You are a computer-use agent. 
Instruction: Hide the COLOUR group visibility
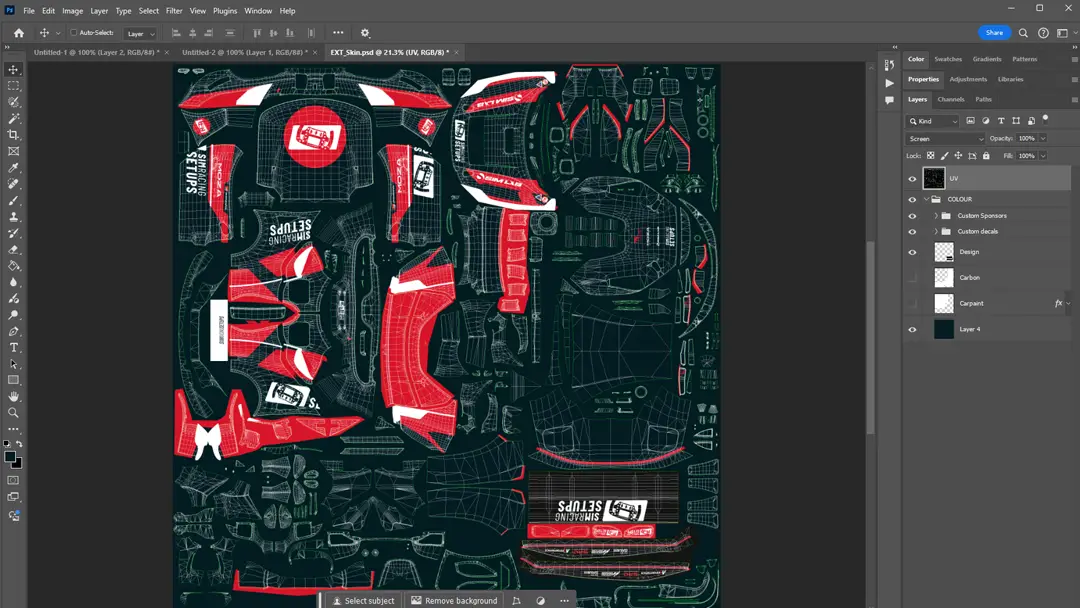click(x=912, y=199)
